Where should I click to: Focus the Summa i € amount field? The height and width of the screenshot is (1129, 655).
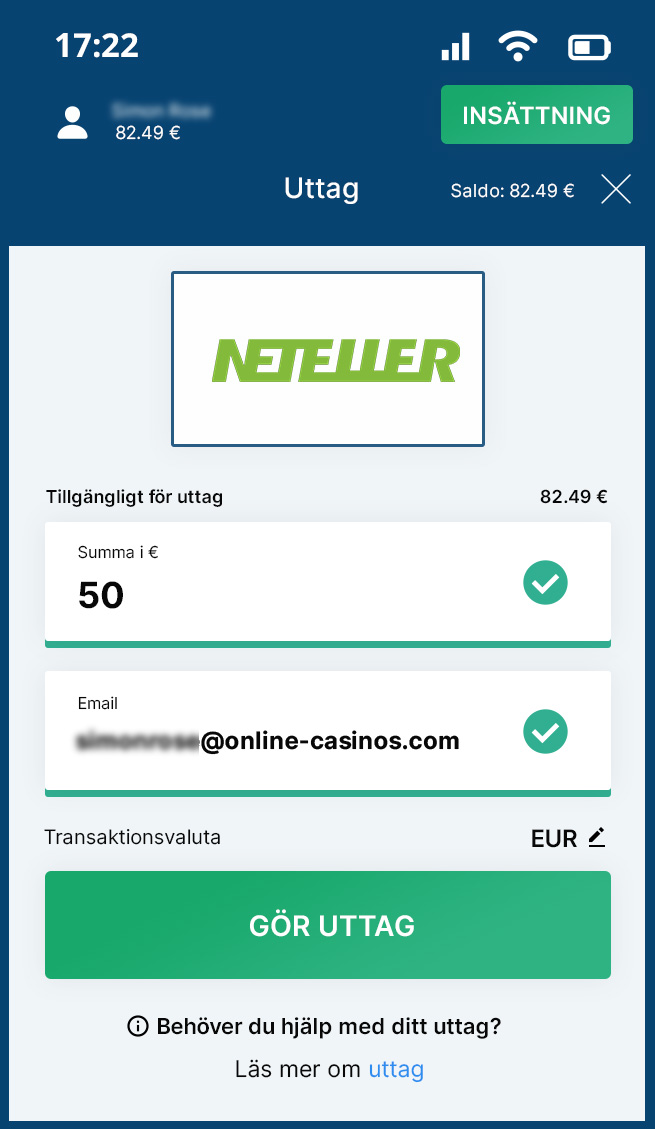(x=328, y=584)
